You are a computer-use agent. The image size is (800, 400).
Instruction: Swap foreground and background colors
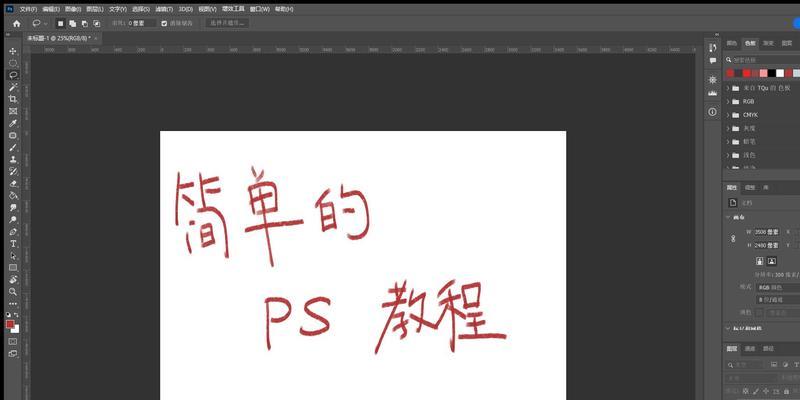[16, 315]
